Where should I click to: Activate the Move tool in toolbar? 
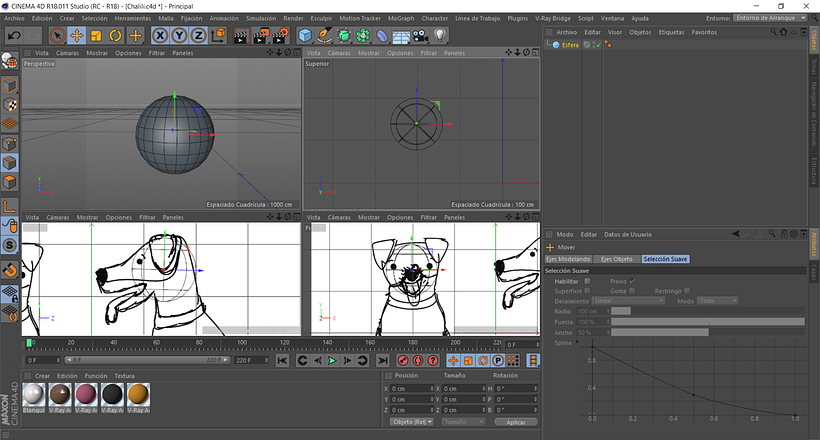(x=77, y=36)
